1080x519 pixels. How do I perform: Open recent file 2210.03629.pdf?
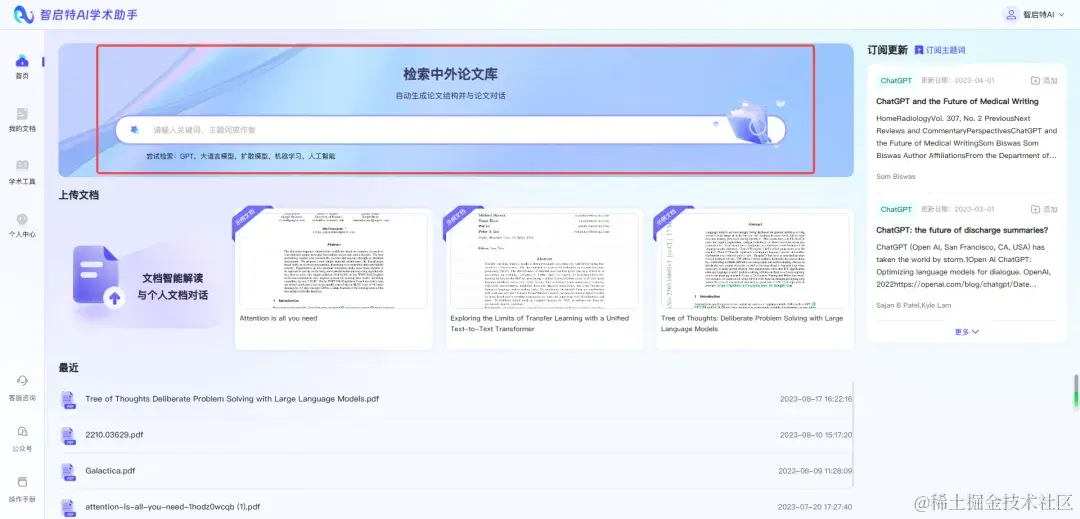coord(114,435)
